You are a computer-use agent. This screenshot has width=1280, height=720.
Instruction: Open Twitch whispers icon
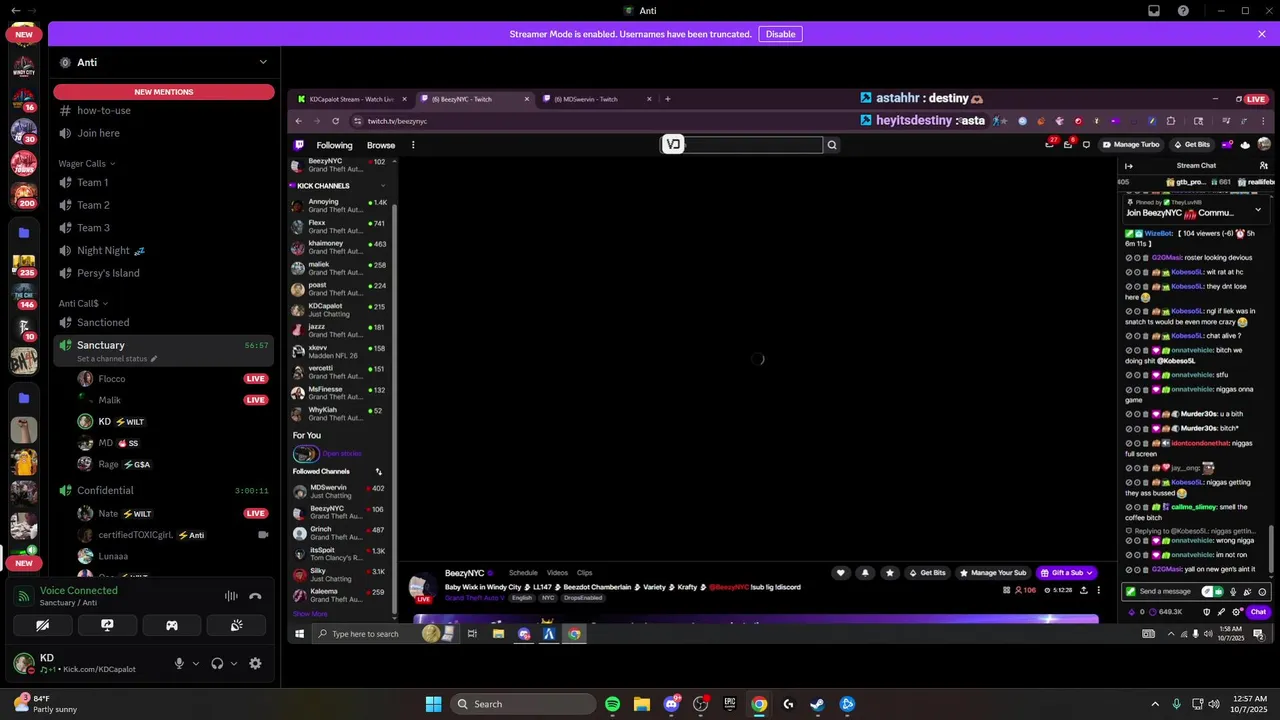tap(1087, 145)
